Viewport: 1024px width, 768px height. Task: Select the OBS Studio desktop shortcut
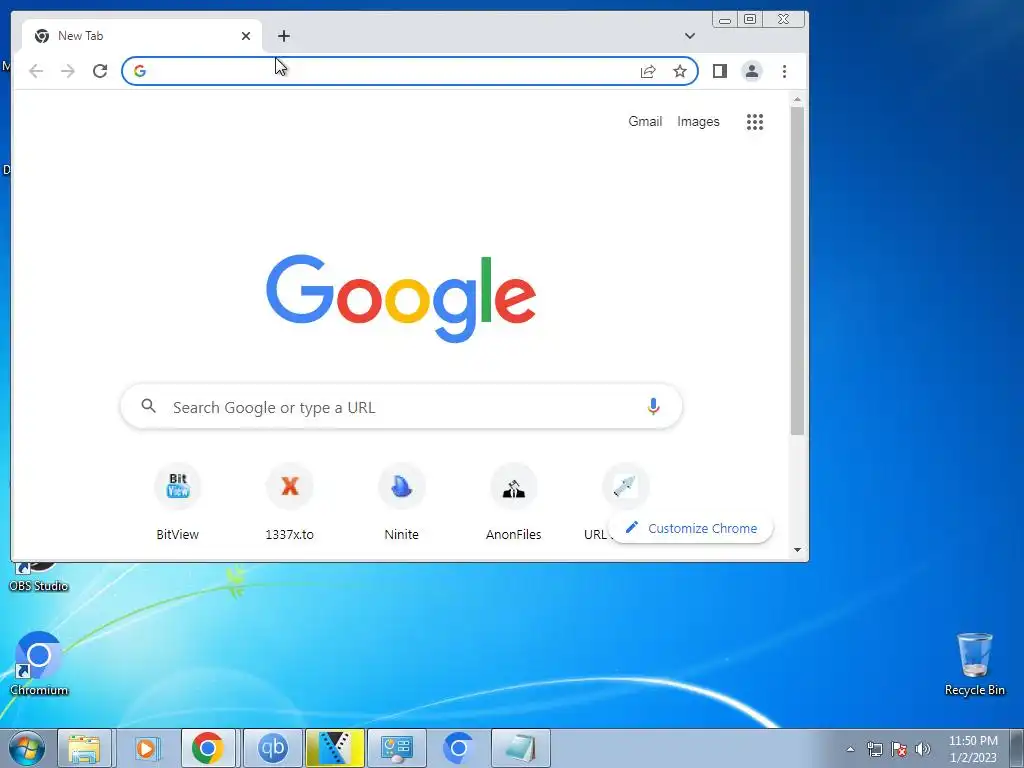[x=39, y=577]
